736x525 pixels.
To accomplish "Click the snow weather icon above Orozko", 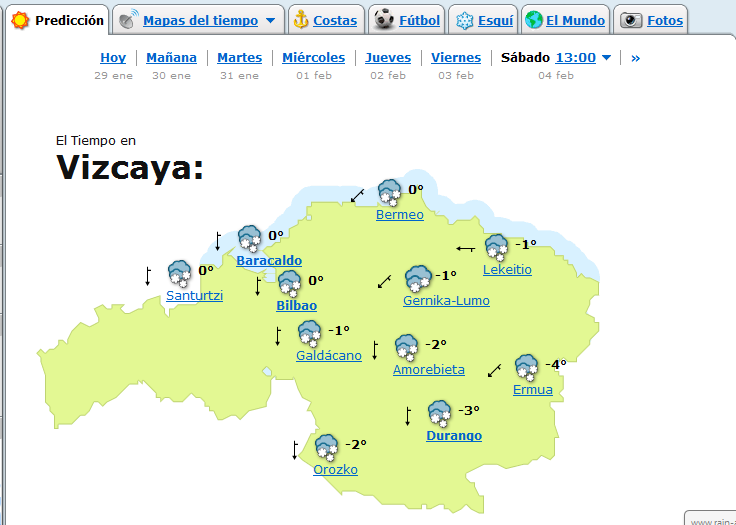I will coord(327,447).
